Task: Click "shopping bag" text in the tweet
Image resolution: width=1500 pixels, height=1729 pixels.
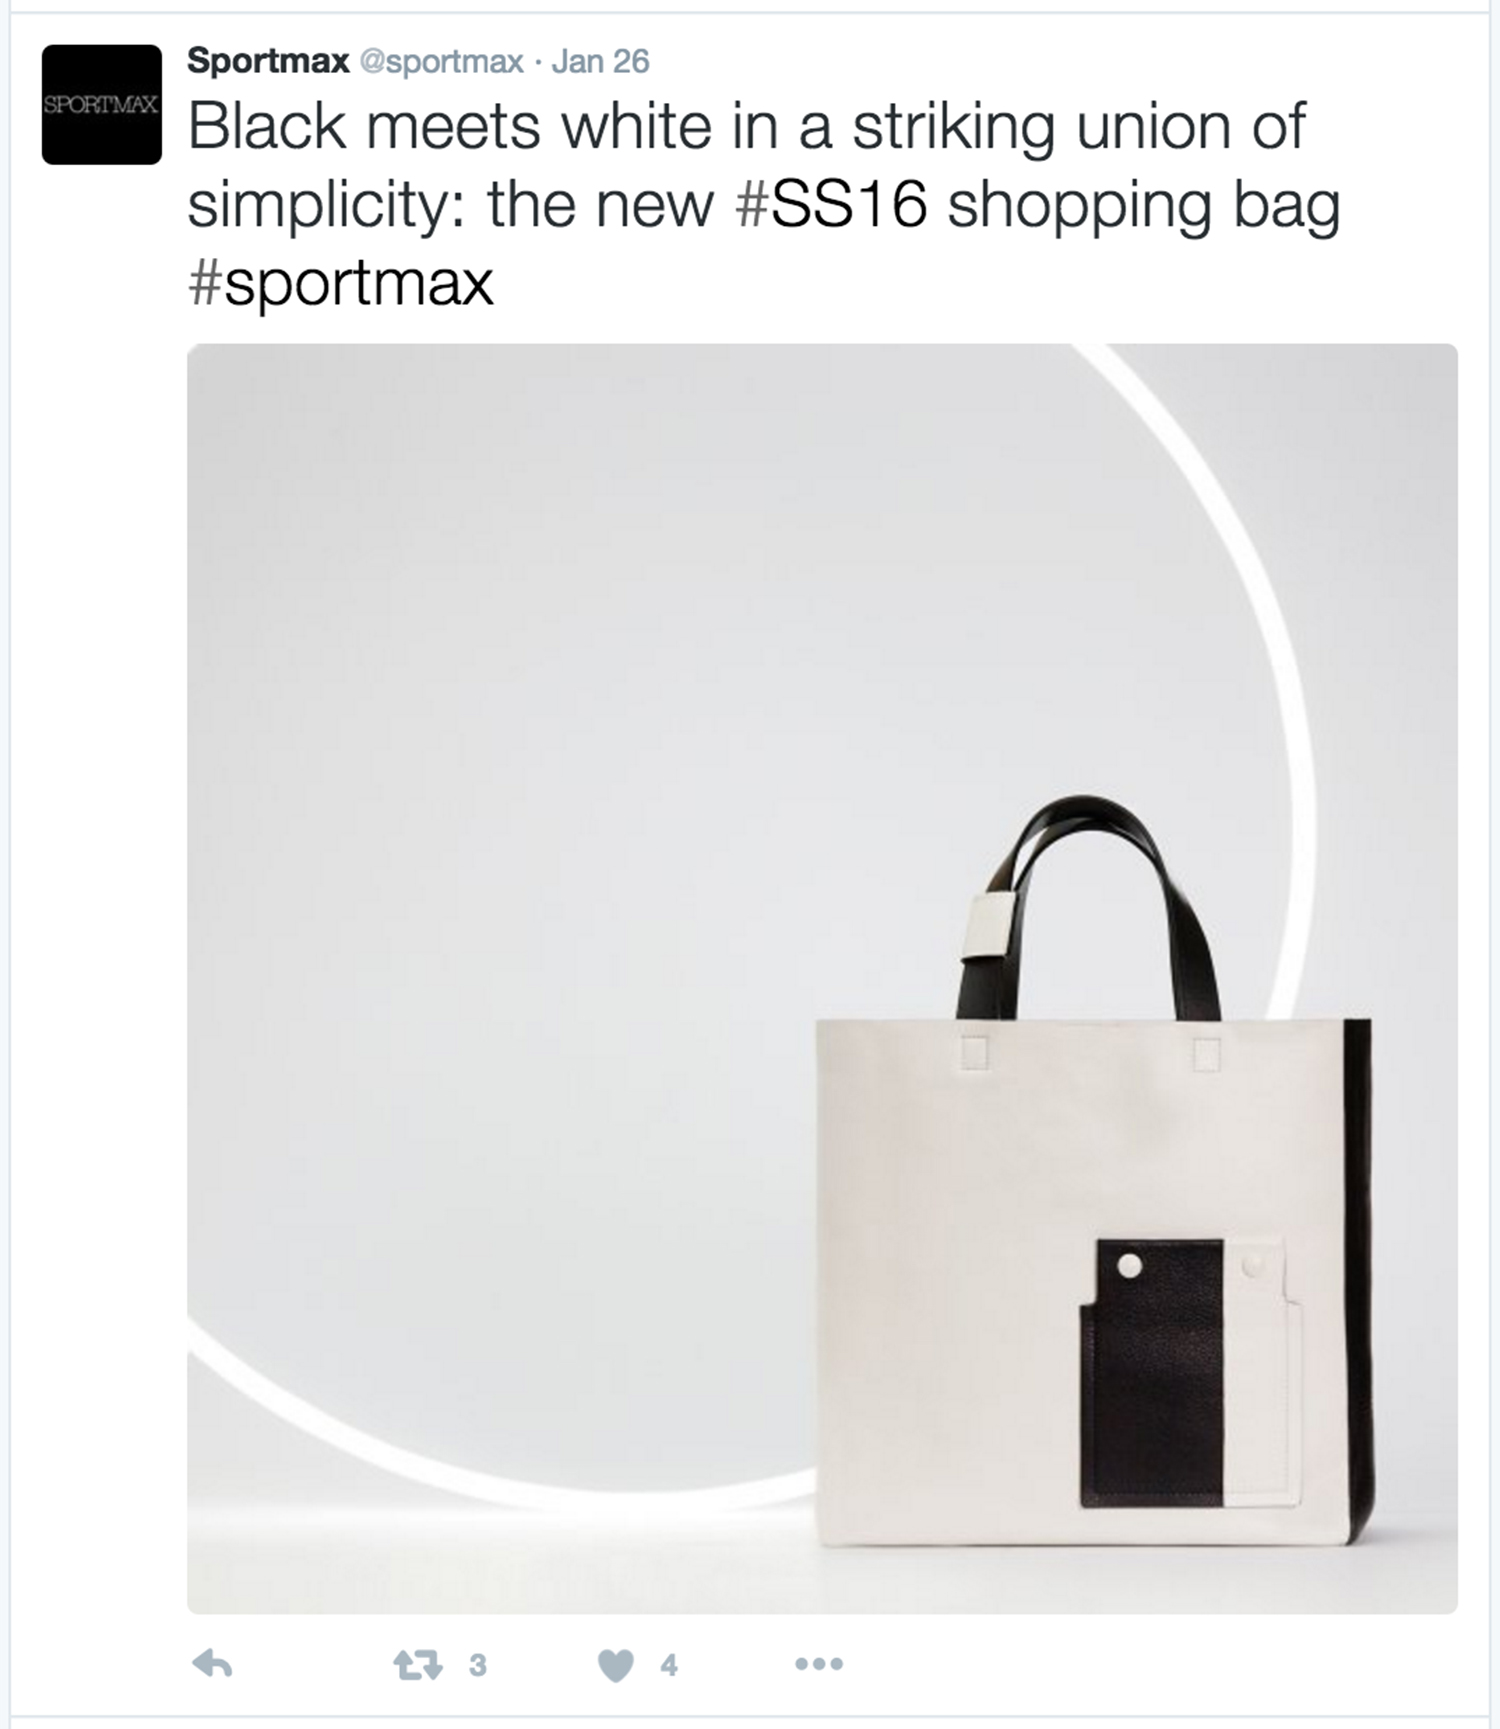Action: point(1143,206)
